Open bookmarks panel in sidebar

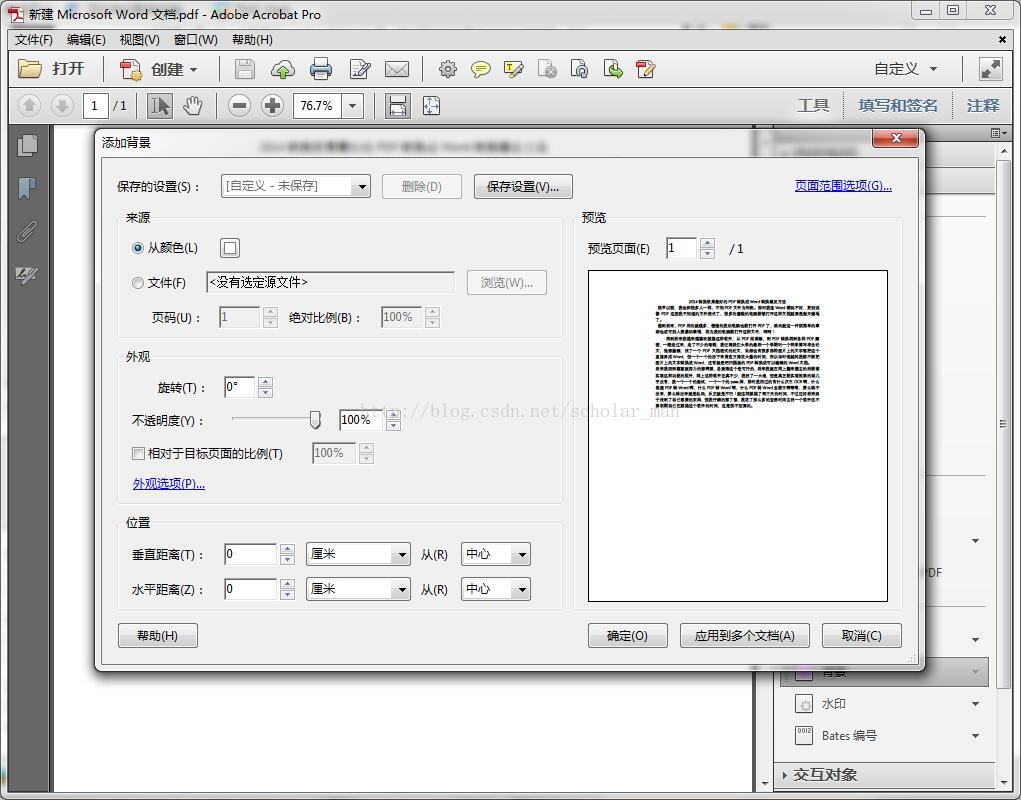point(27,188)
